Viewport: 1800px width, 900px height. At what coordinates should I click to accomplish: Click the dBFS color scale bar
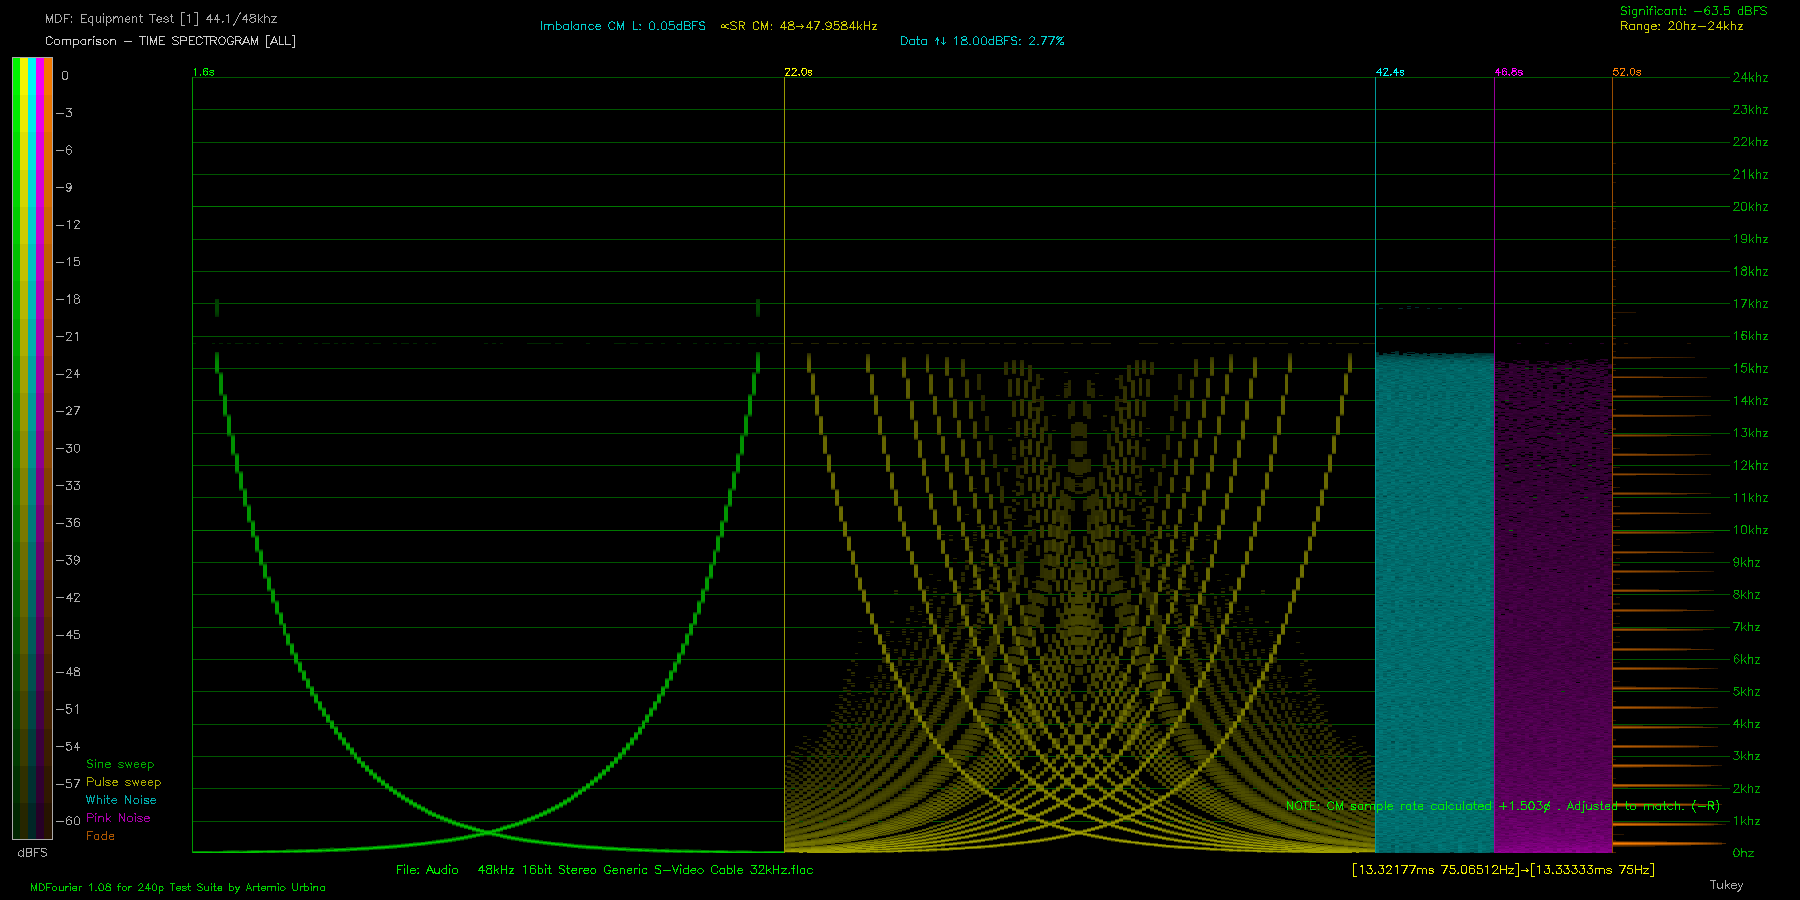(x=32, y=448)
